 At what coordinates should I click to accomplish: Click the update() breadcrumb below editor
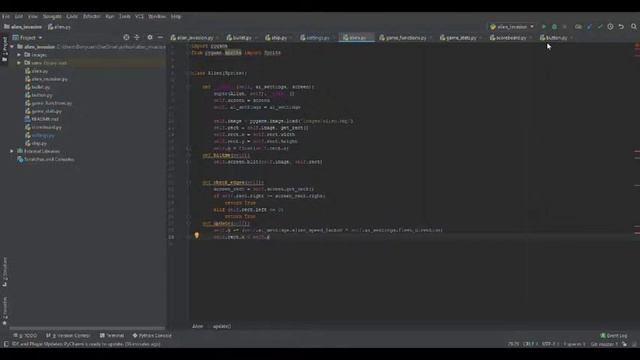(222, 326)
